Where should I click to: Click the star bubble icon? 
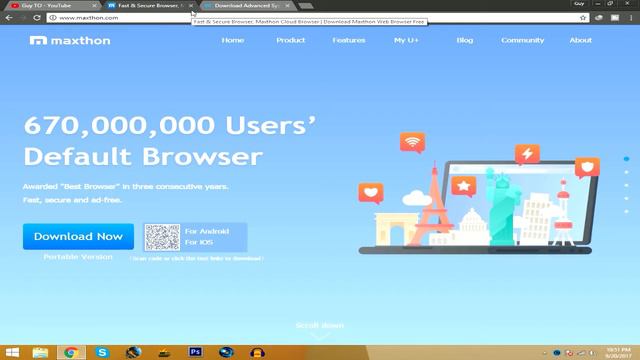pyautogui.click(x=464, y=187)
